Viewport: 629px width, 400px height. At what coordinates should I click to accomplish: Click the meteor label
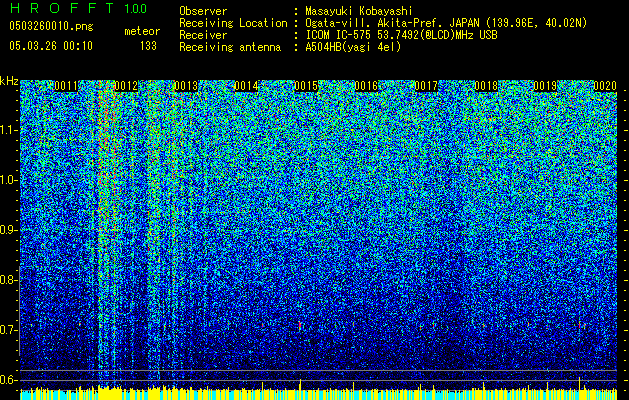[x=142, y=31]
